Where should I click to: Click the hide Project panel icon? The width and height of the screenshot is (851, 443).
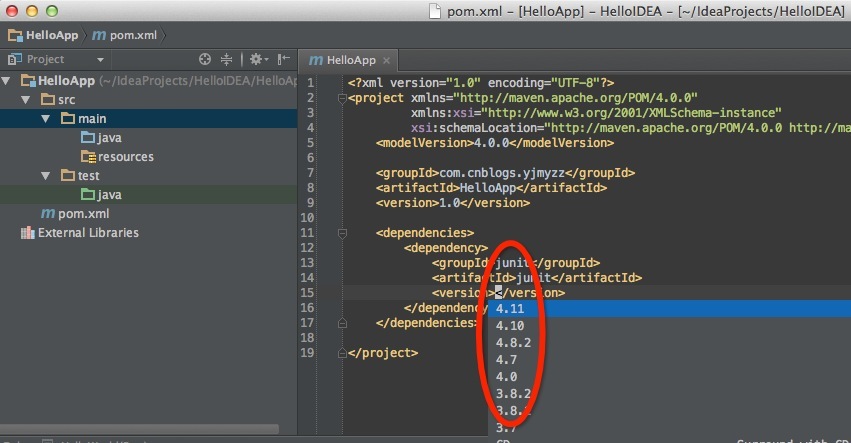click(283, 59)
